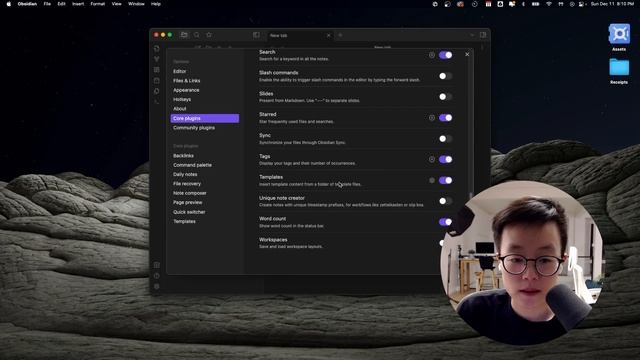Open the command palette ribbon icon

157,102
